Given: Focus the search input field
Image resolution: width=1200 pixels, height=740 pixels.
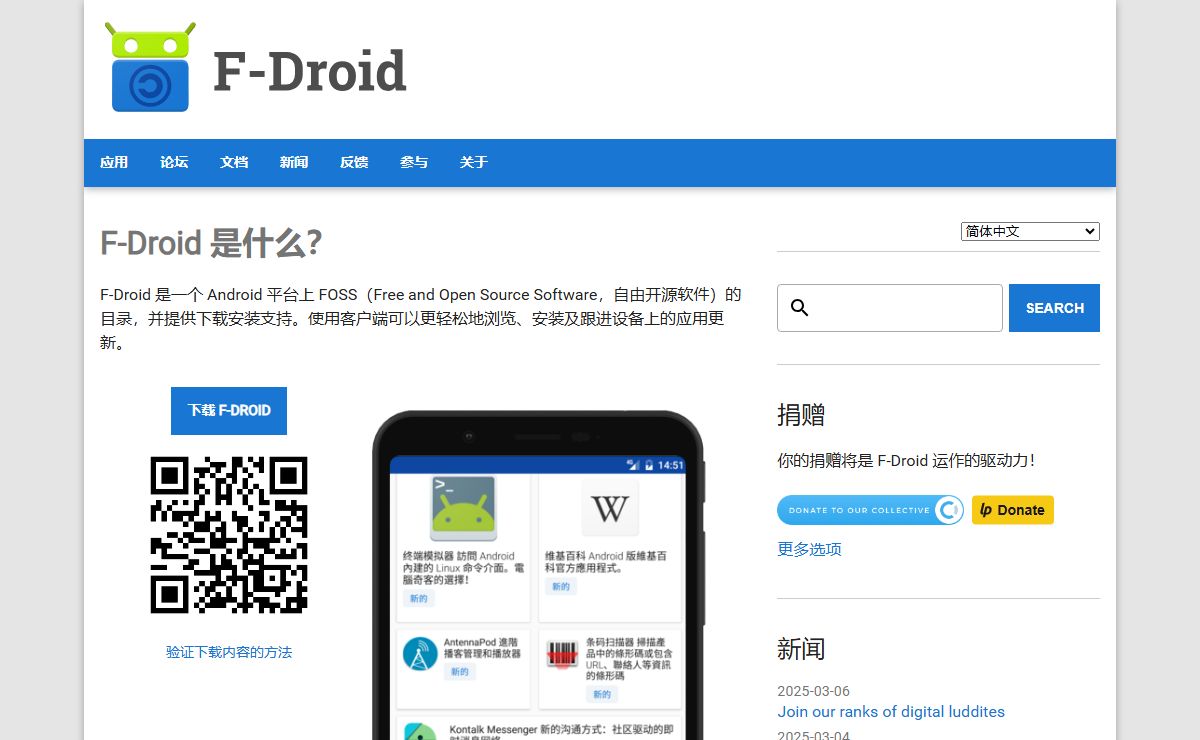Looking at the screenshot, I should coord(890,308).
